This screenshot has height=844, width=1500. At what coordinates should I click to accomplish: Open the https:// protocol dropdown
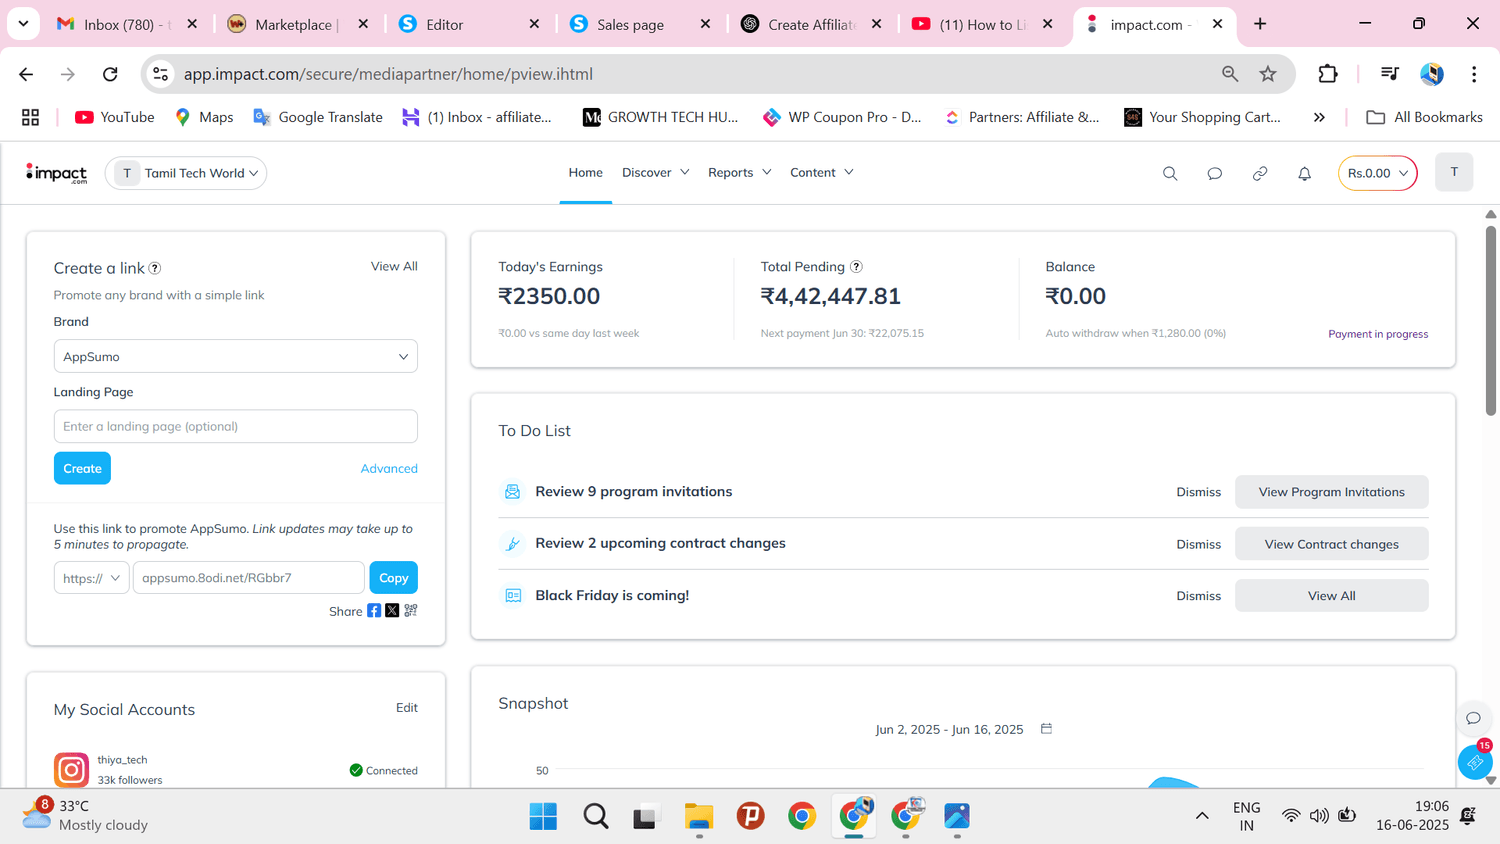click(91, 578)
